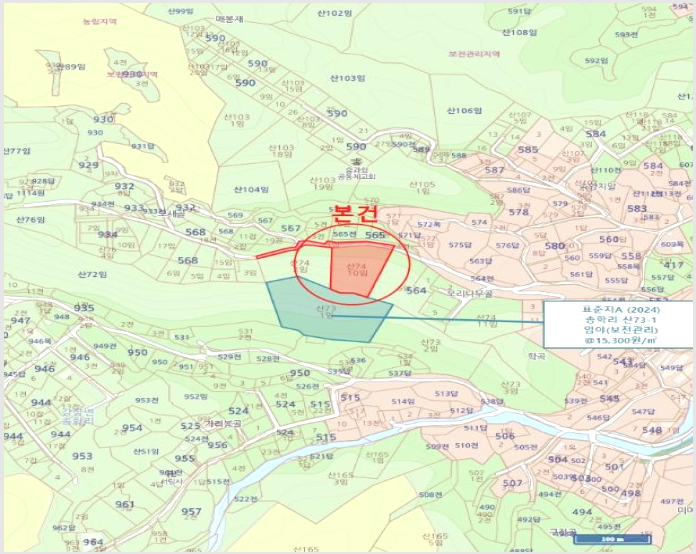The height and width of the screenshot is (554, 696).
Task: Click the 546답 parcel label
Action: pos(598,417)
